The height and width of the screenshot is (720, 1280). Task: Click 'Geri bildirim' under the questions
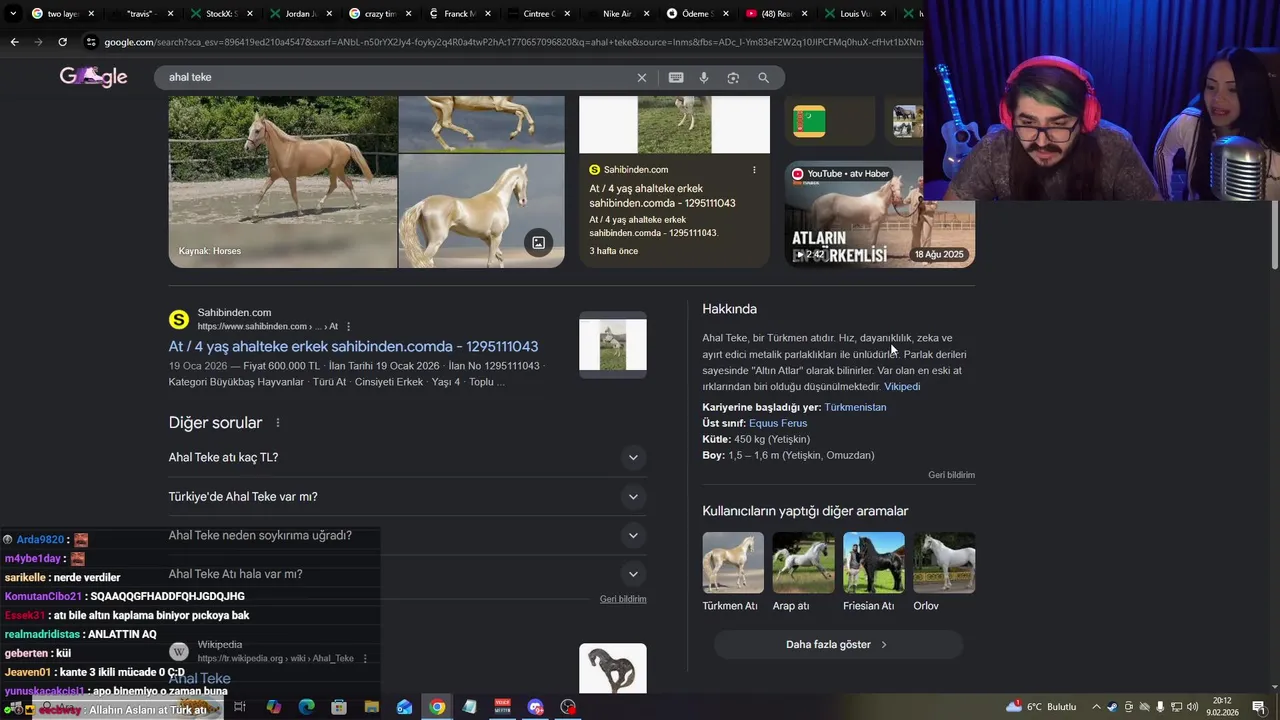tap(623, 599)
